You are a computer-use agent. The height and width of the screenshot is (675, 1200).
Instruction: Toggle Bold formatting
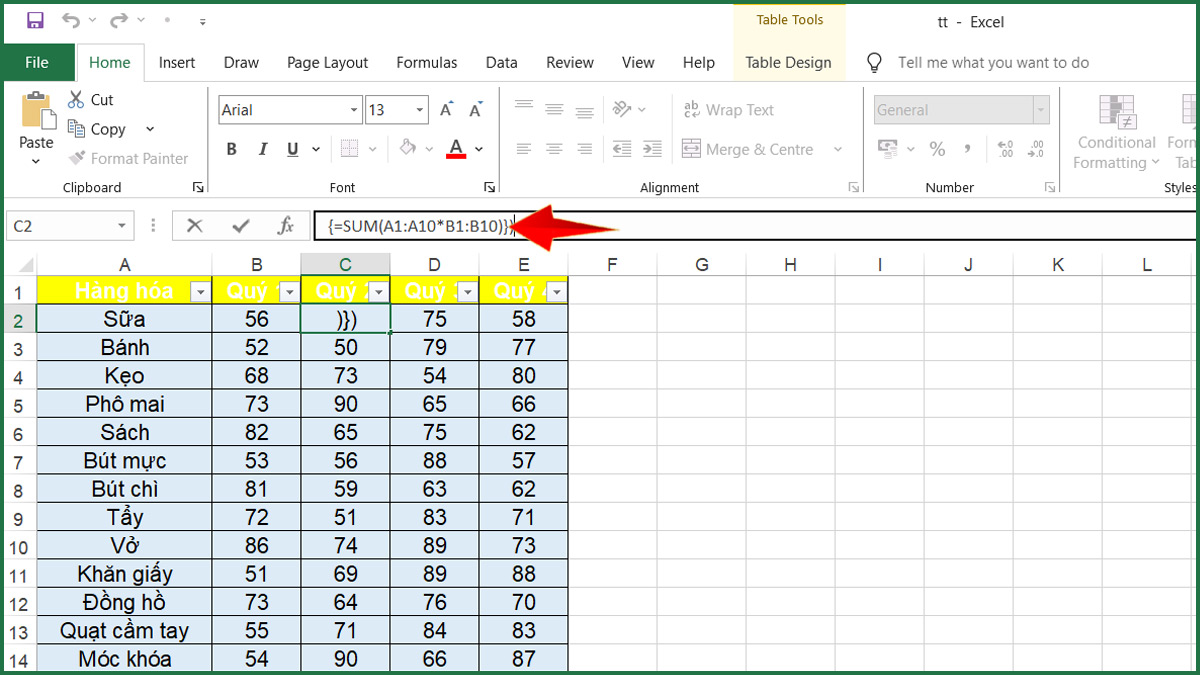click(x=231, y=150)
